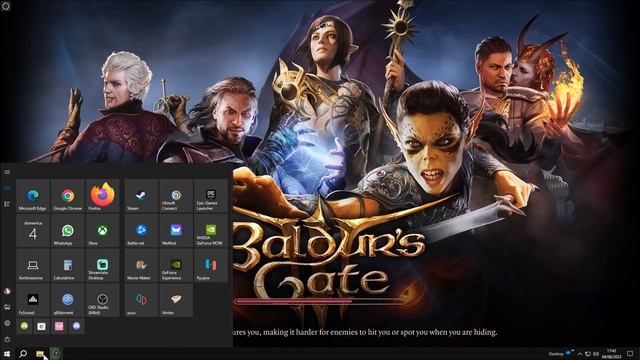Open the Power options button
The width and height of the screenshot is (640, 360).
click(7, 339)
